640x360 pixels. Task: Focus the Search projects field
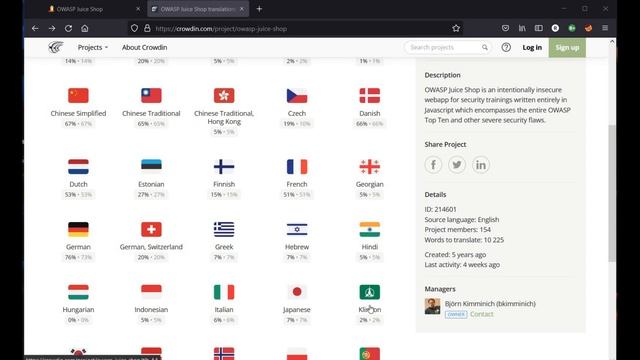pos(447,47)
